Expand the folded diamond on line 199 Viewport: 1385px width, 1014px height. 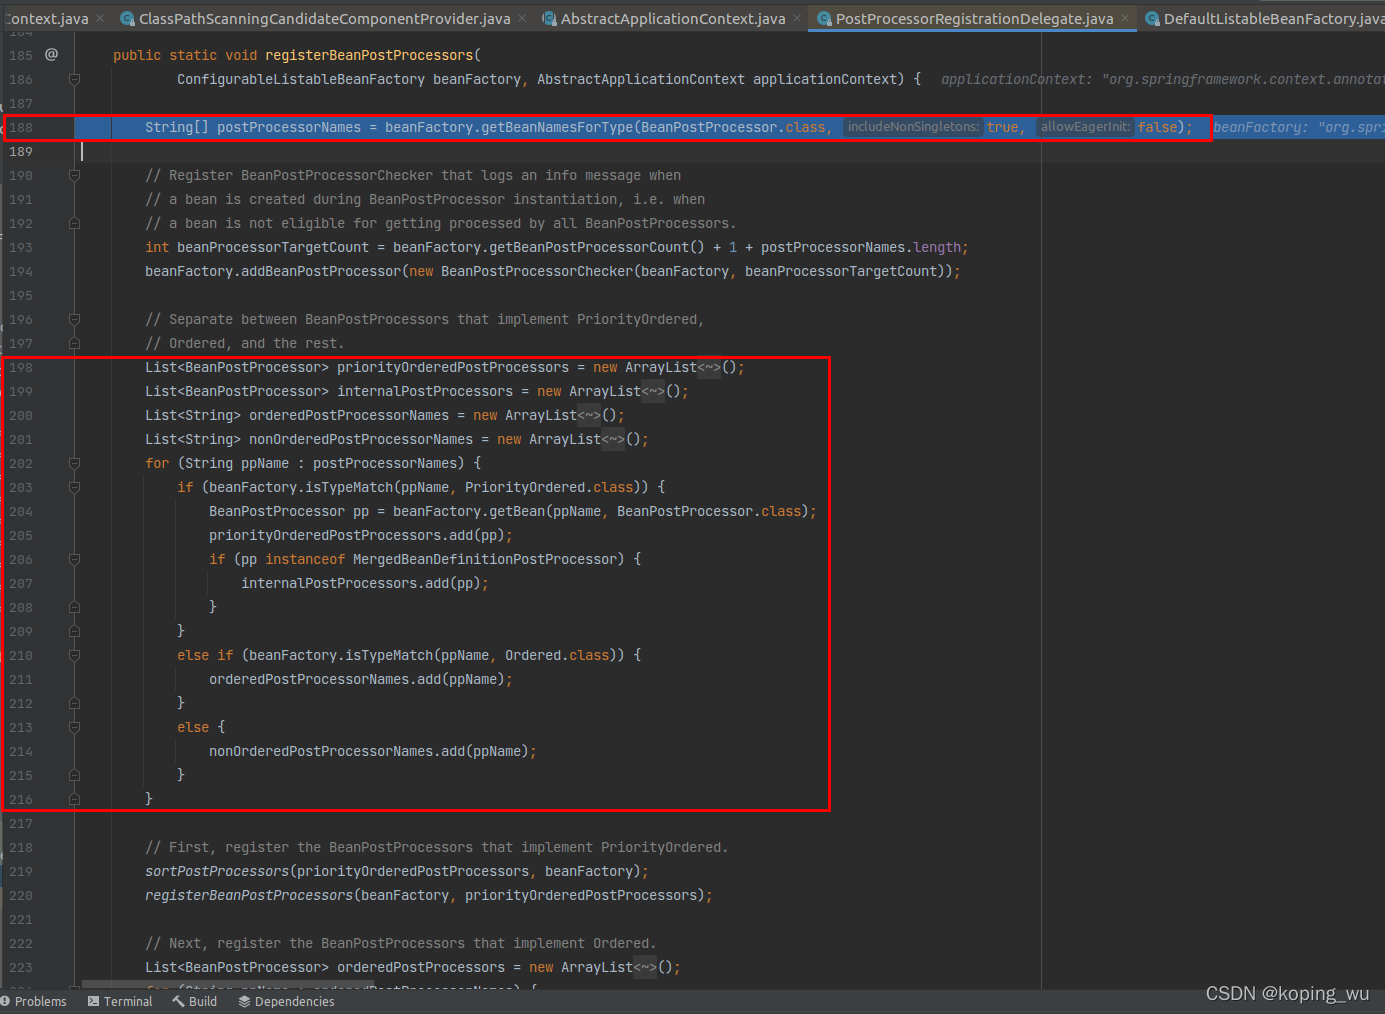click(653, 391)
